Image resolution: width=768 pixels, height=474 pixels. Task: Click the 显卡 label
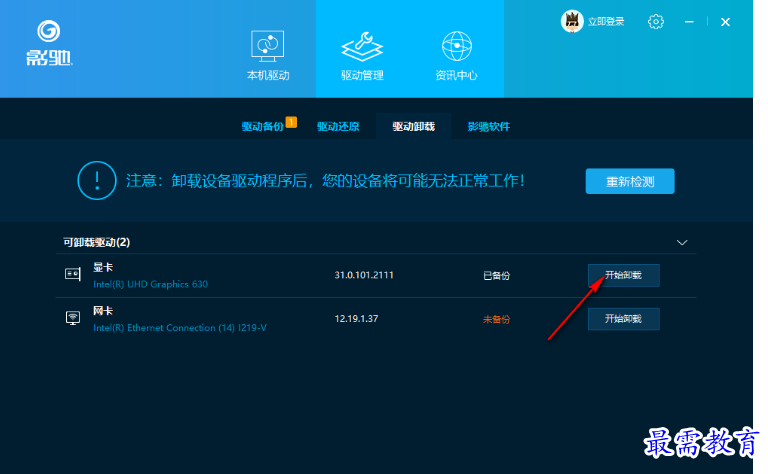103,267
